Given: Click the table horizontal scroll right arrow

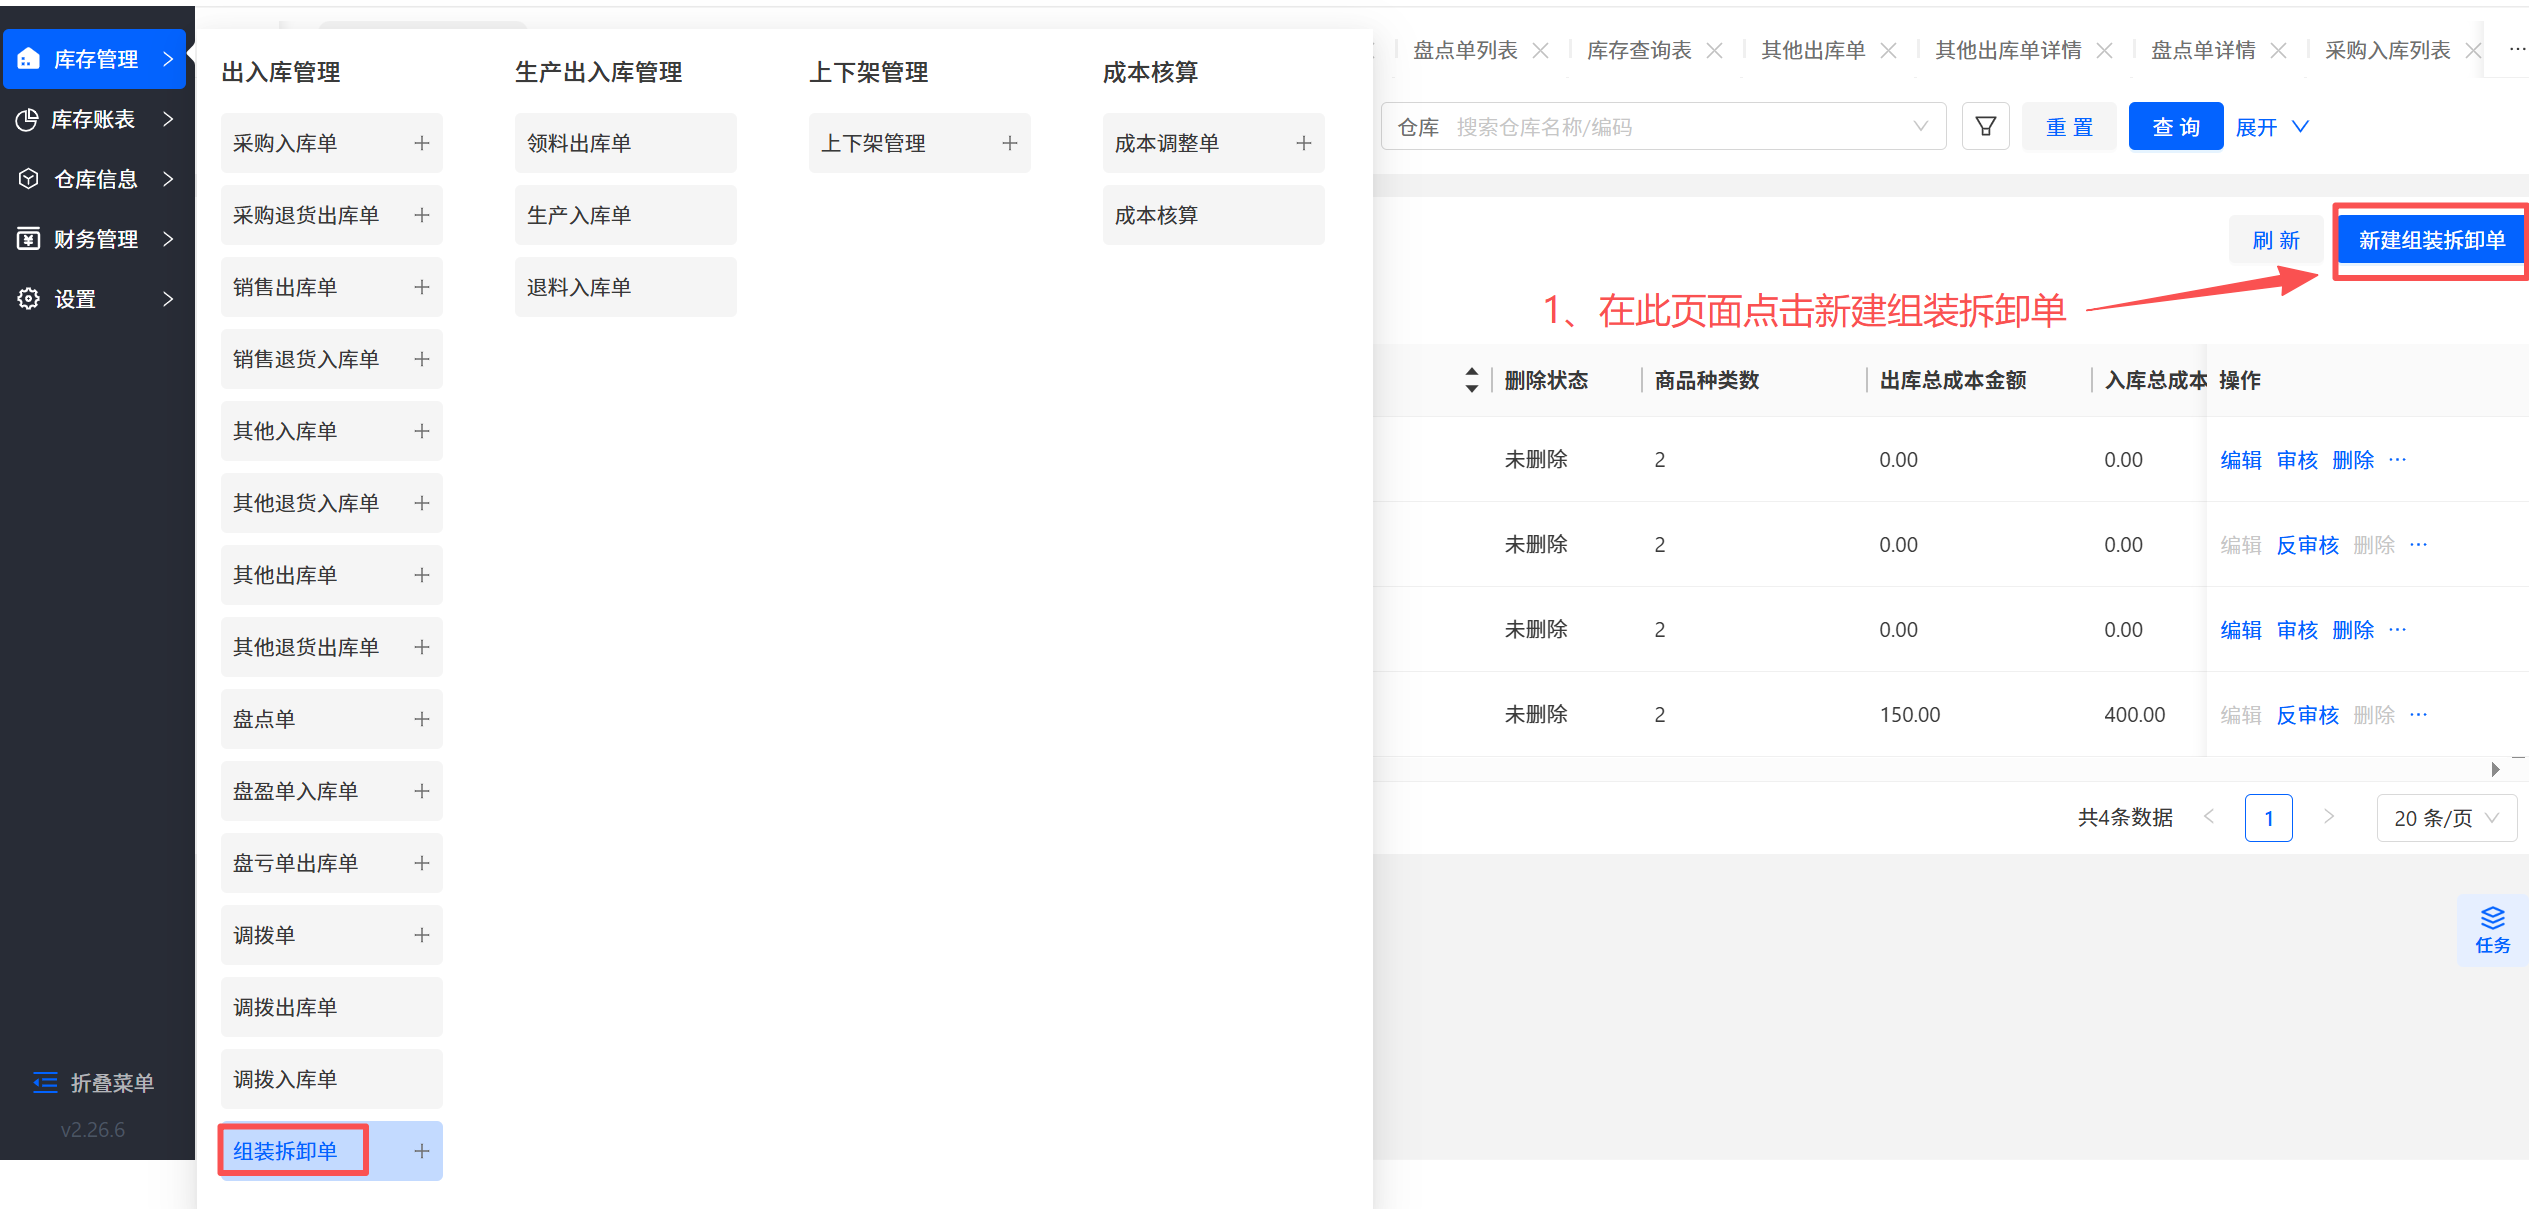Looking at the screenshot, I should (x=2495, y=769).
